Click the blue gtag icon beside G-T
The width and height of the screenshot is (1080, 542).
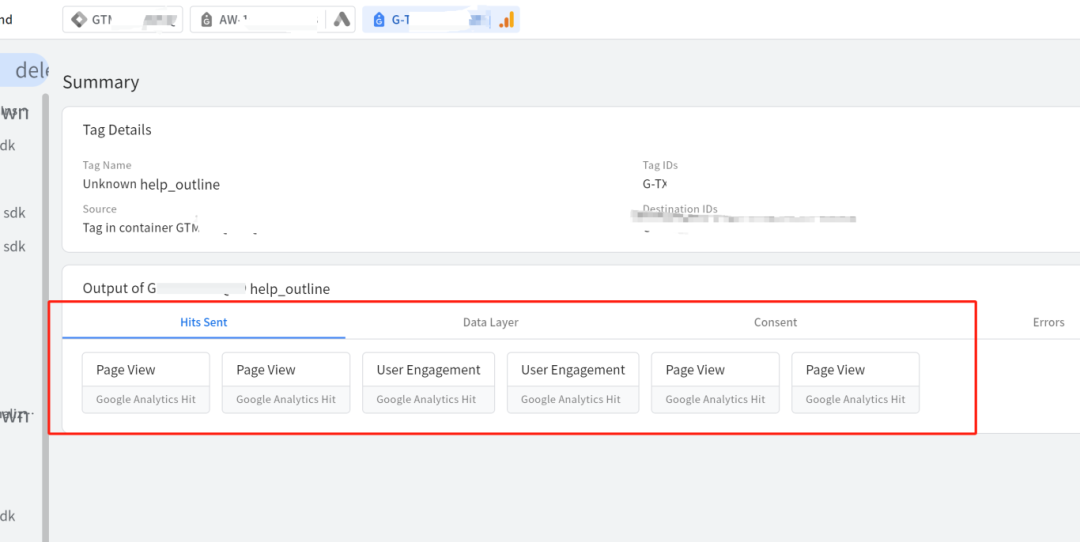tap(378, 20)
